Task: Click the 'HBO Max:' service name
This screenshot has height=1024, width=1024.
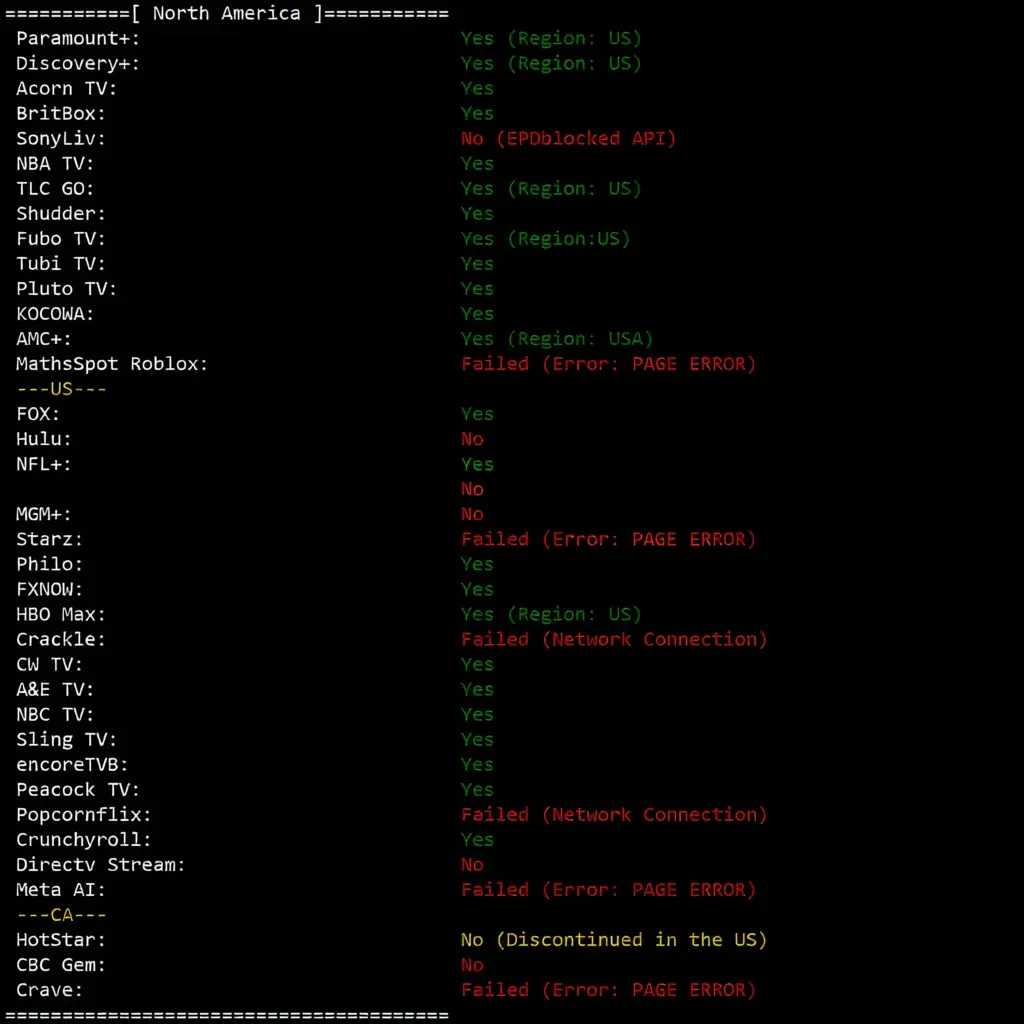Action: pyautogui.click(x=61, y=615)
